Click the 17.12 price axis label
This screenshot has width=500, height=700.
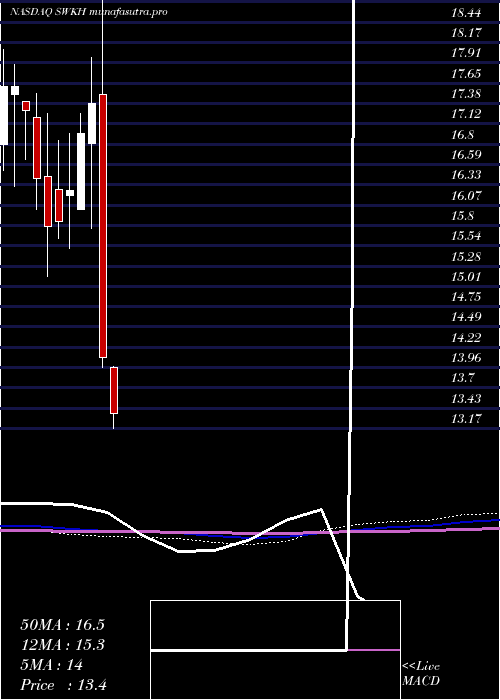point(466,114)
